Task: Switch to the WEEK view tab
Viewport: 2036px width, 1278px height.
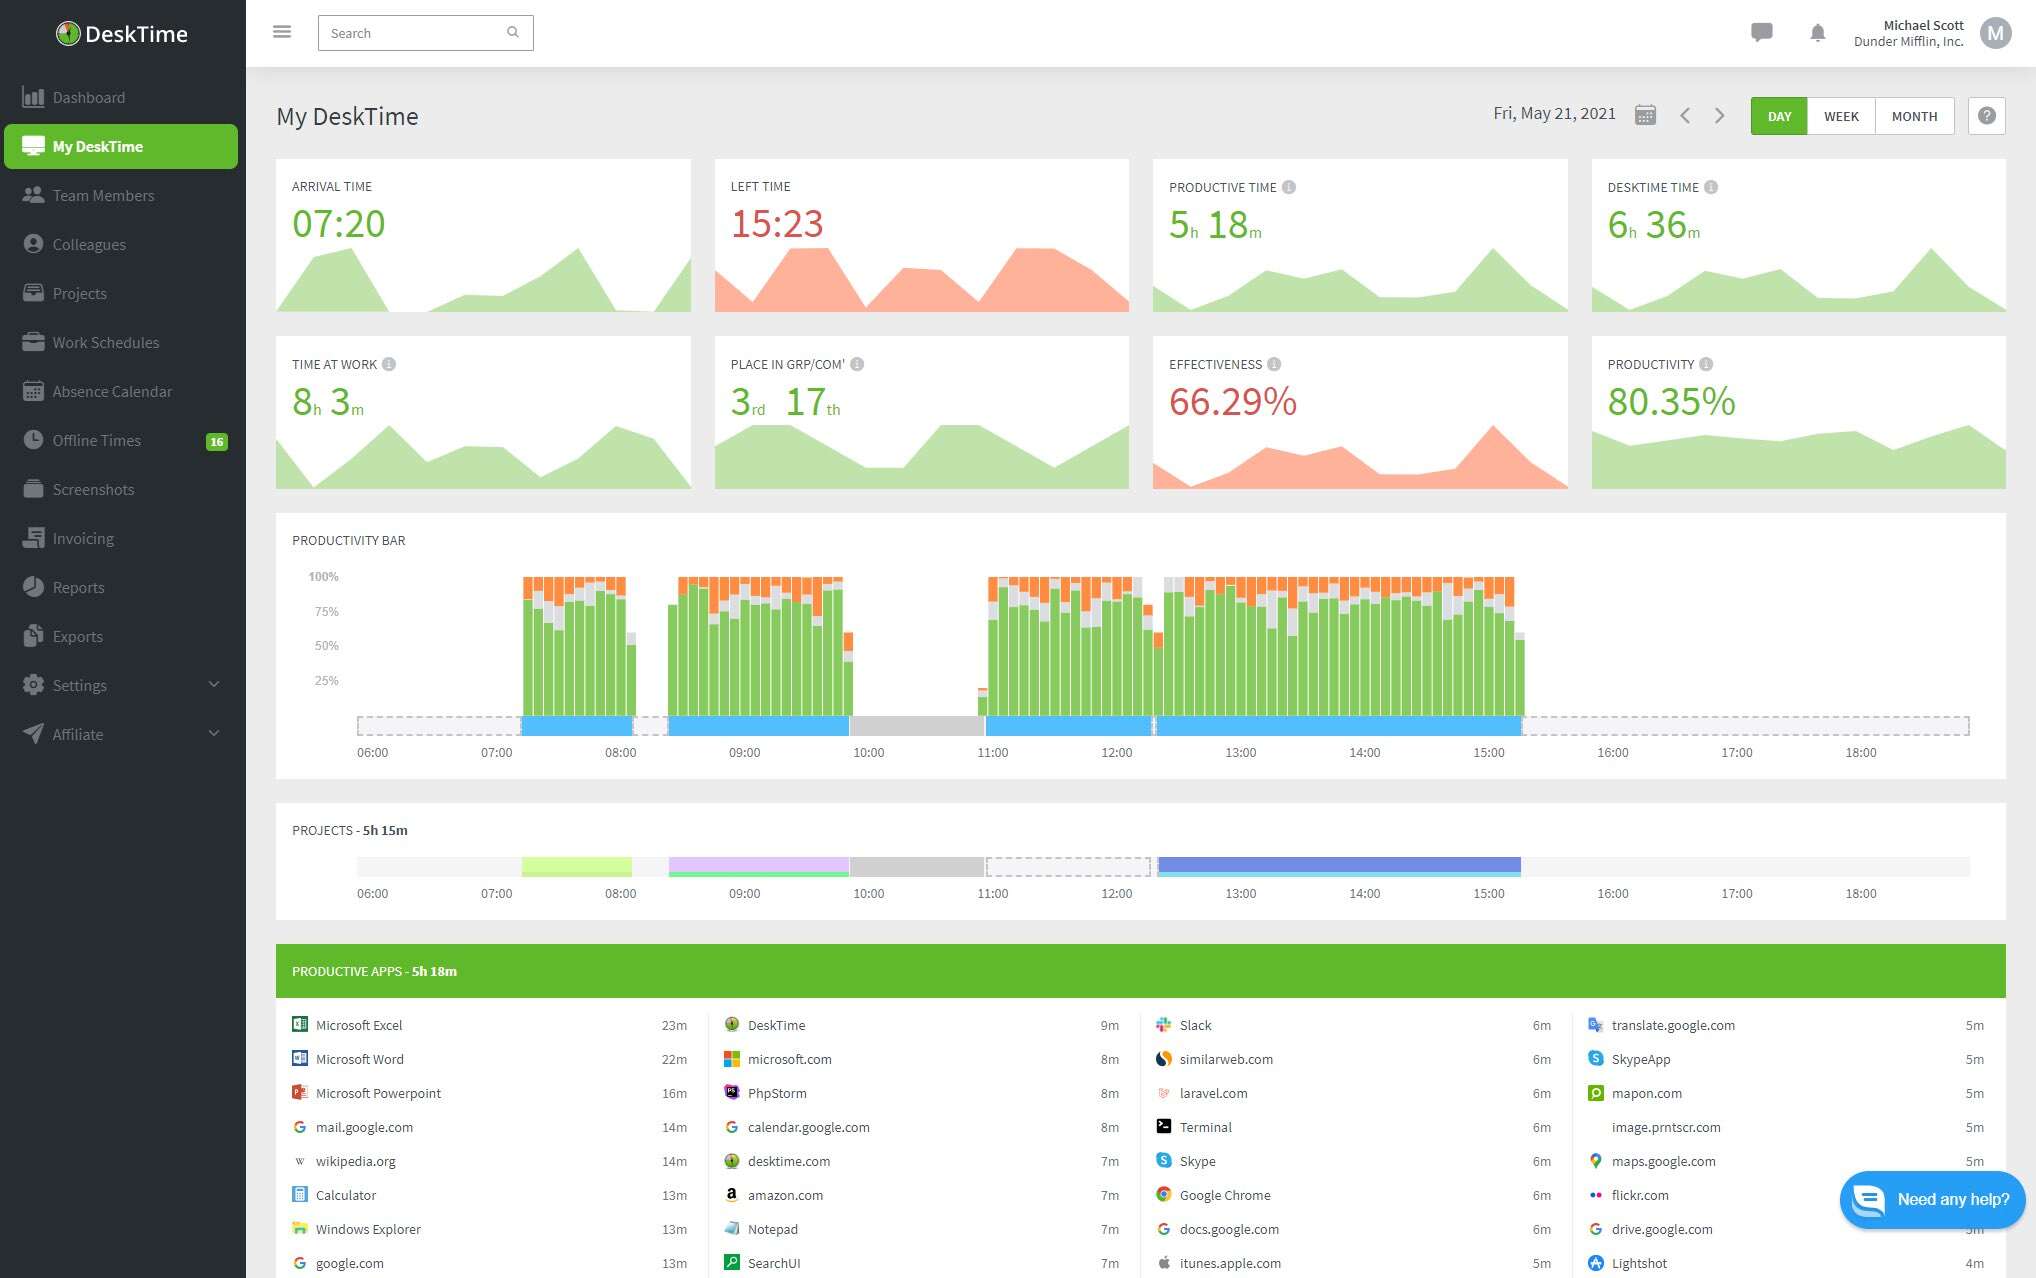Action: [1841, 115]
